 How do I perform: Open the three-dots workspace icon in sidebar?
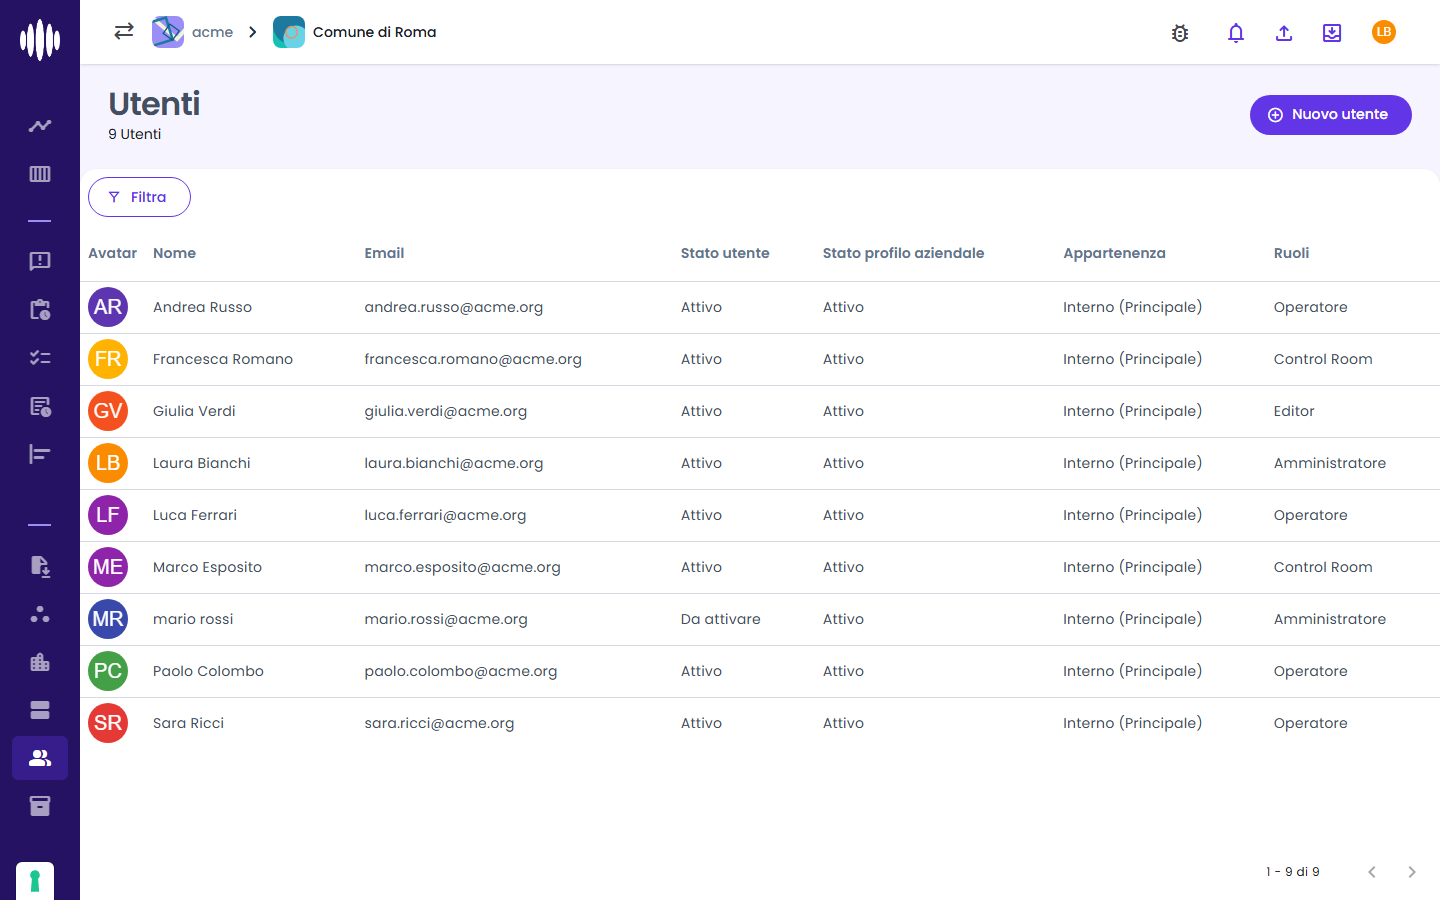pos(40,614)
